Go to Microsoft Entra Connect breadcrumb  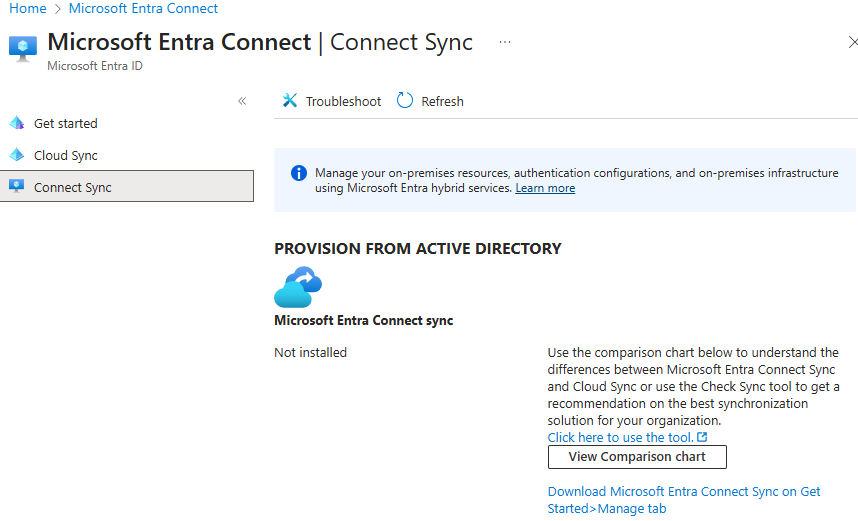click(143, 8)
